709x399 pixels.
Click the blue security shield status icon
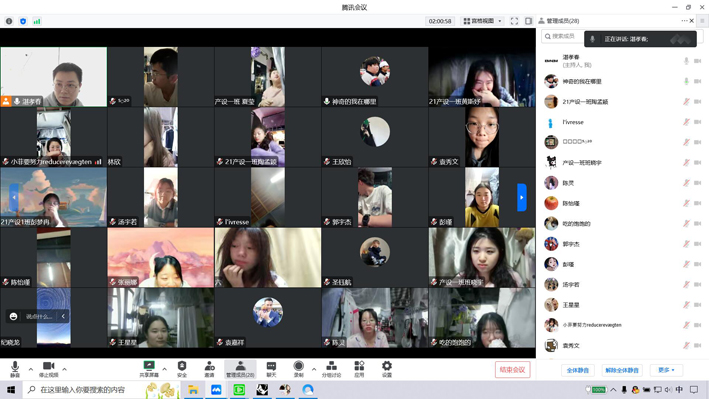[23, 21]
